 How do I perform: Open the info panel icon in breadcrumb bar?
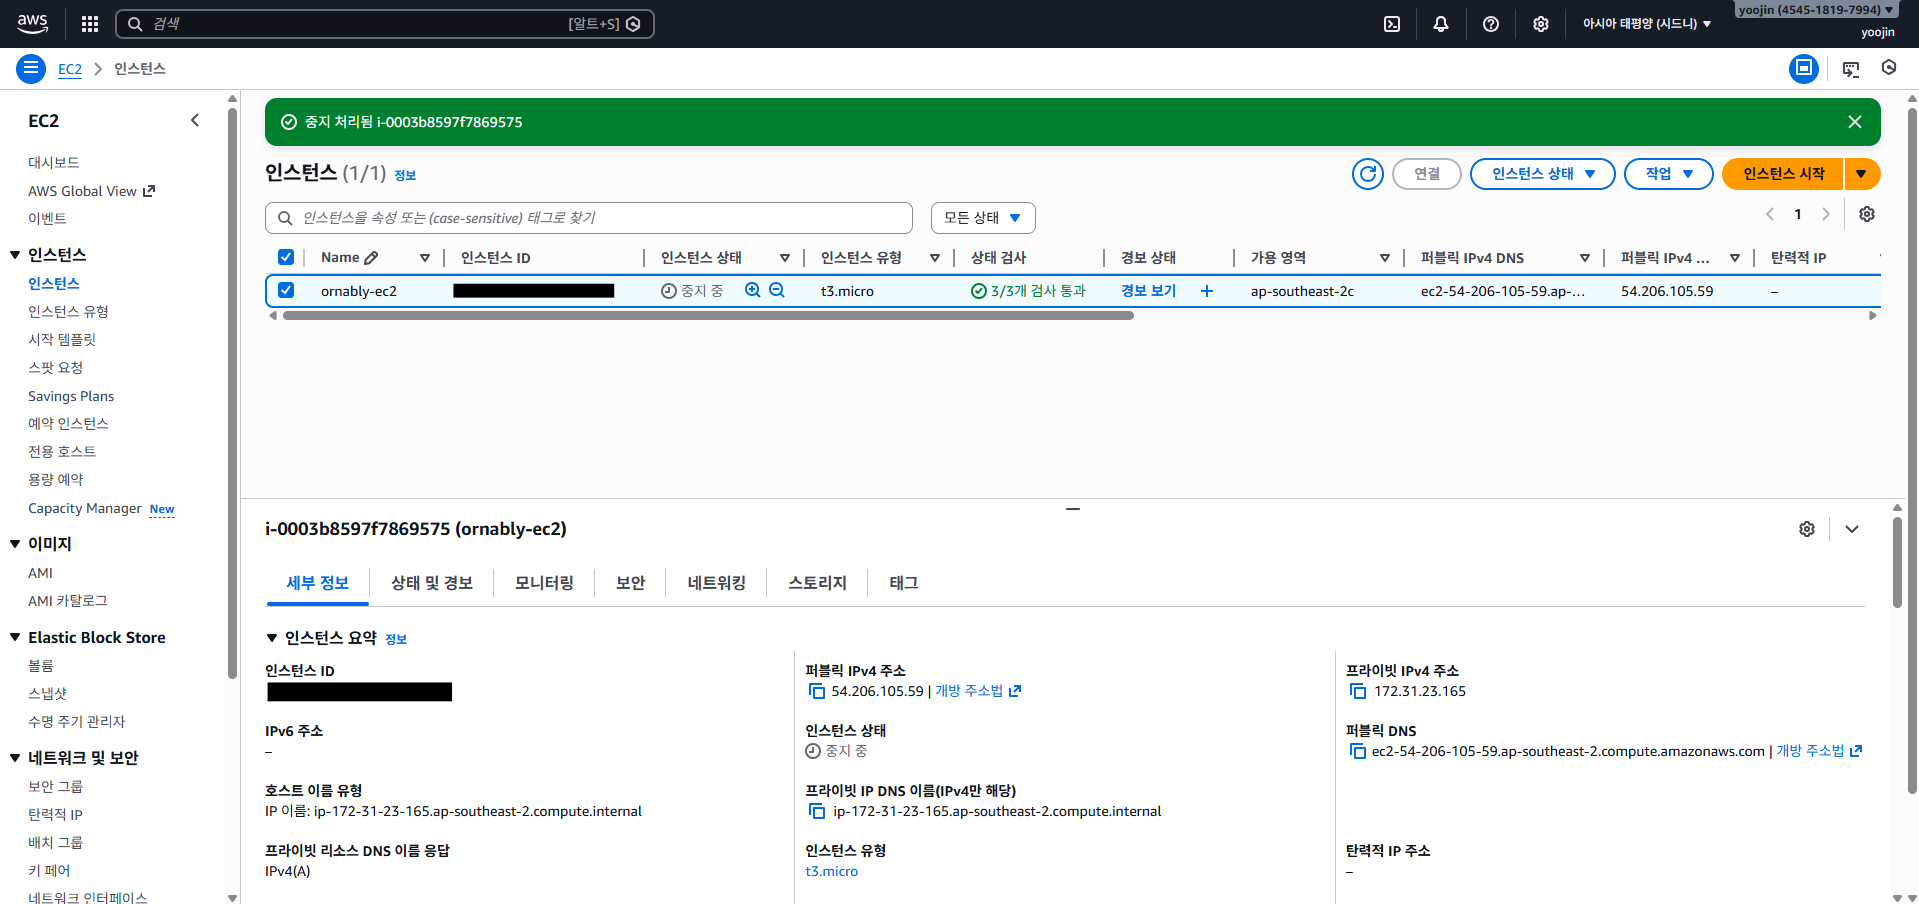click(x=1804, y=69)
